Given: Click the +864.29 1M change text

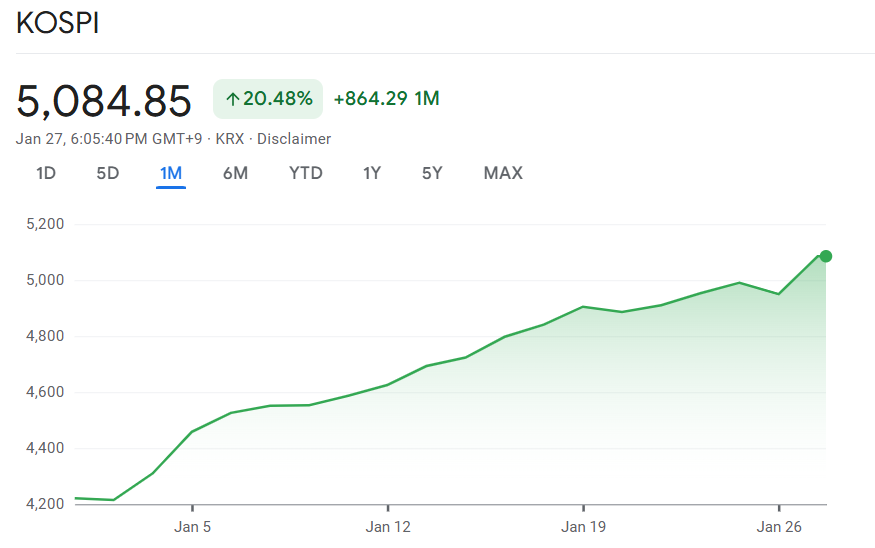Looking at the screenshot, I should [386, 99].
